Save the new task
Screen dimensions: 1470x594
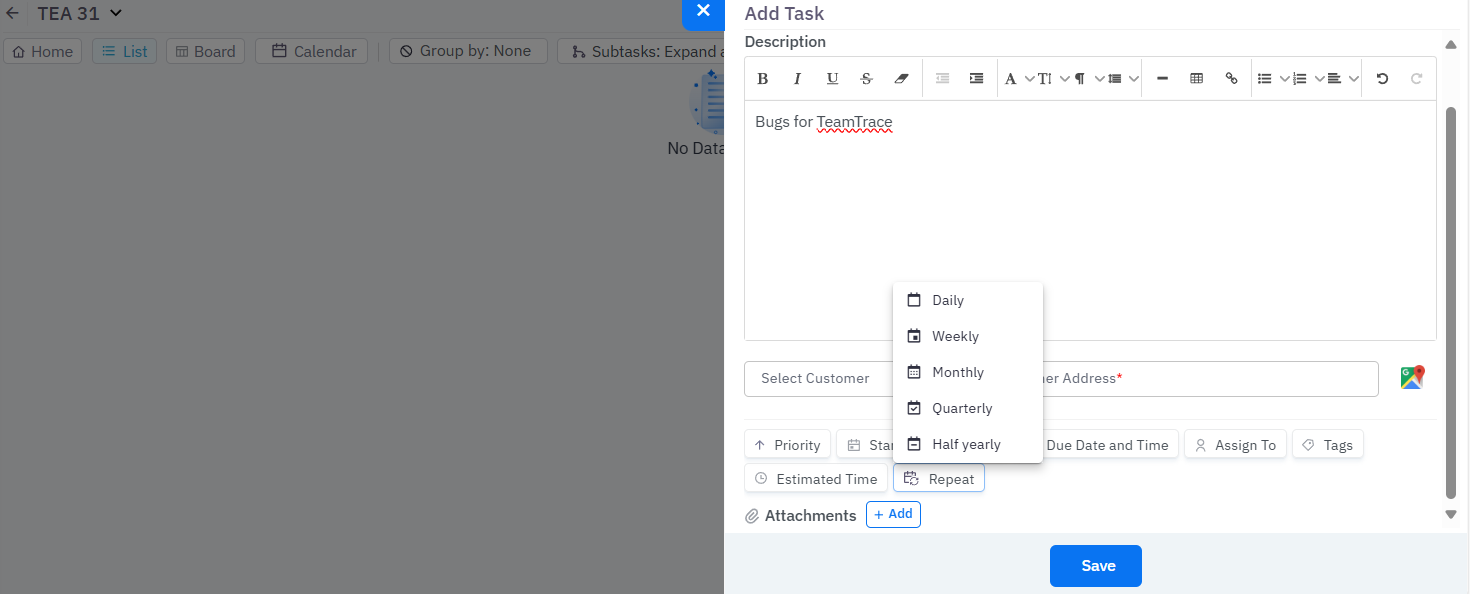(x=1095, y=566)
